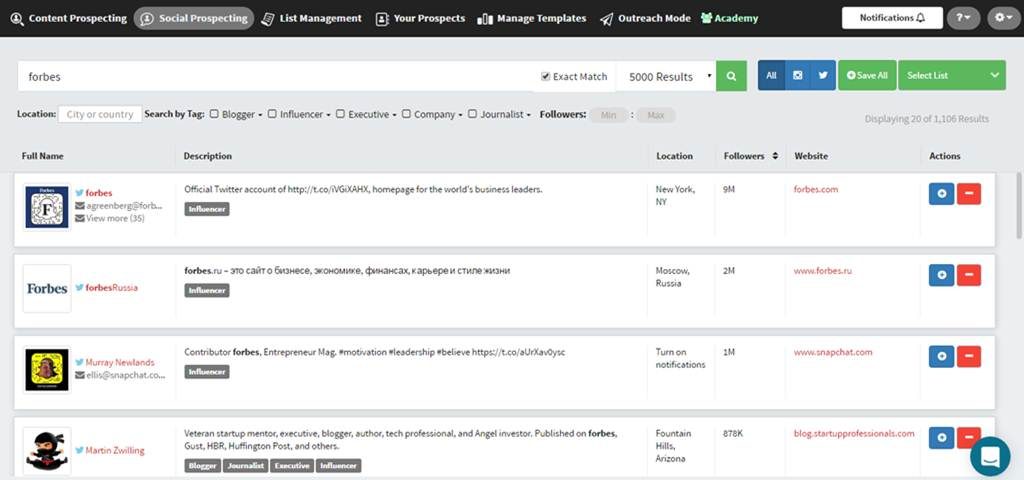Click Martin Zwilling's Journalist tag
This screenshot has height=480, width=1024.
tap(246, 466)
